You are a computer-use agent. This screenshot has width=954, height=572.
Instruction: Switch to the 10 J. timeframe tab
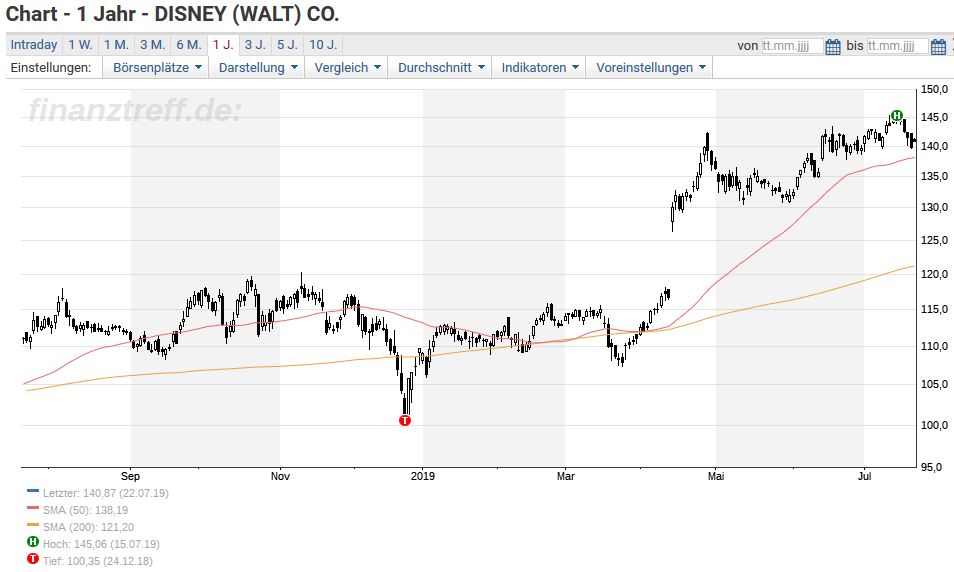[x=323, y=44]
